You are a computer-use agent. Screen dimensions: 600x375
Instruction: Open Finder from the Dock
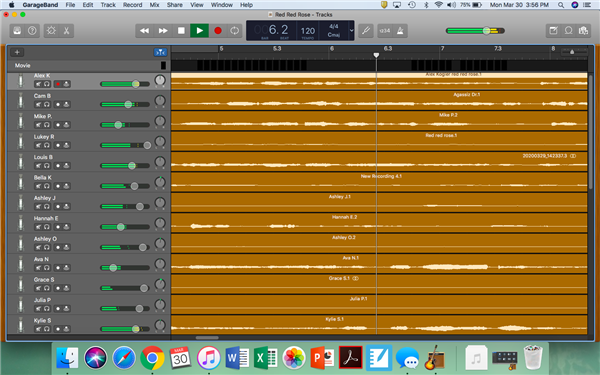(67, 358)
